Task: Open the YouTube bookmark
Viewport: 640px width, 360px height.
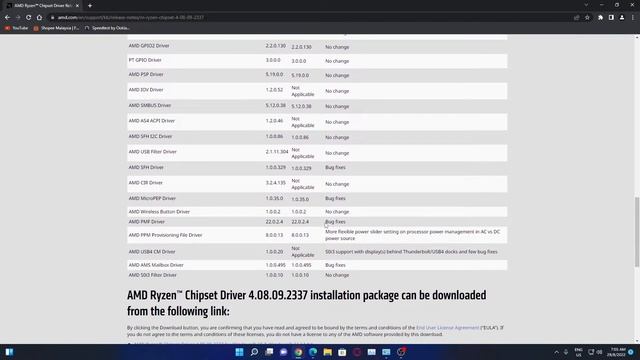Action: pos(16,28)
